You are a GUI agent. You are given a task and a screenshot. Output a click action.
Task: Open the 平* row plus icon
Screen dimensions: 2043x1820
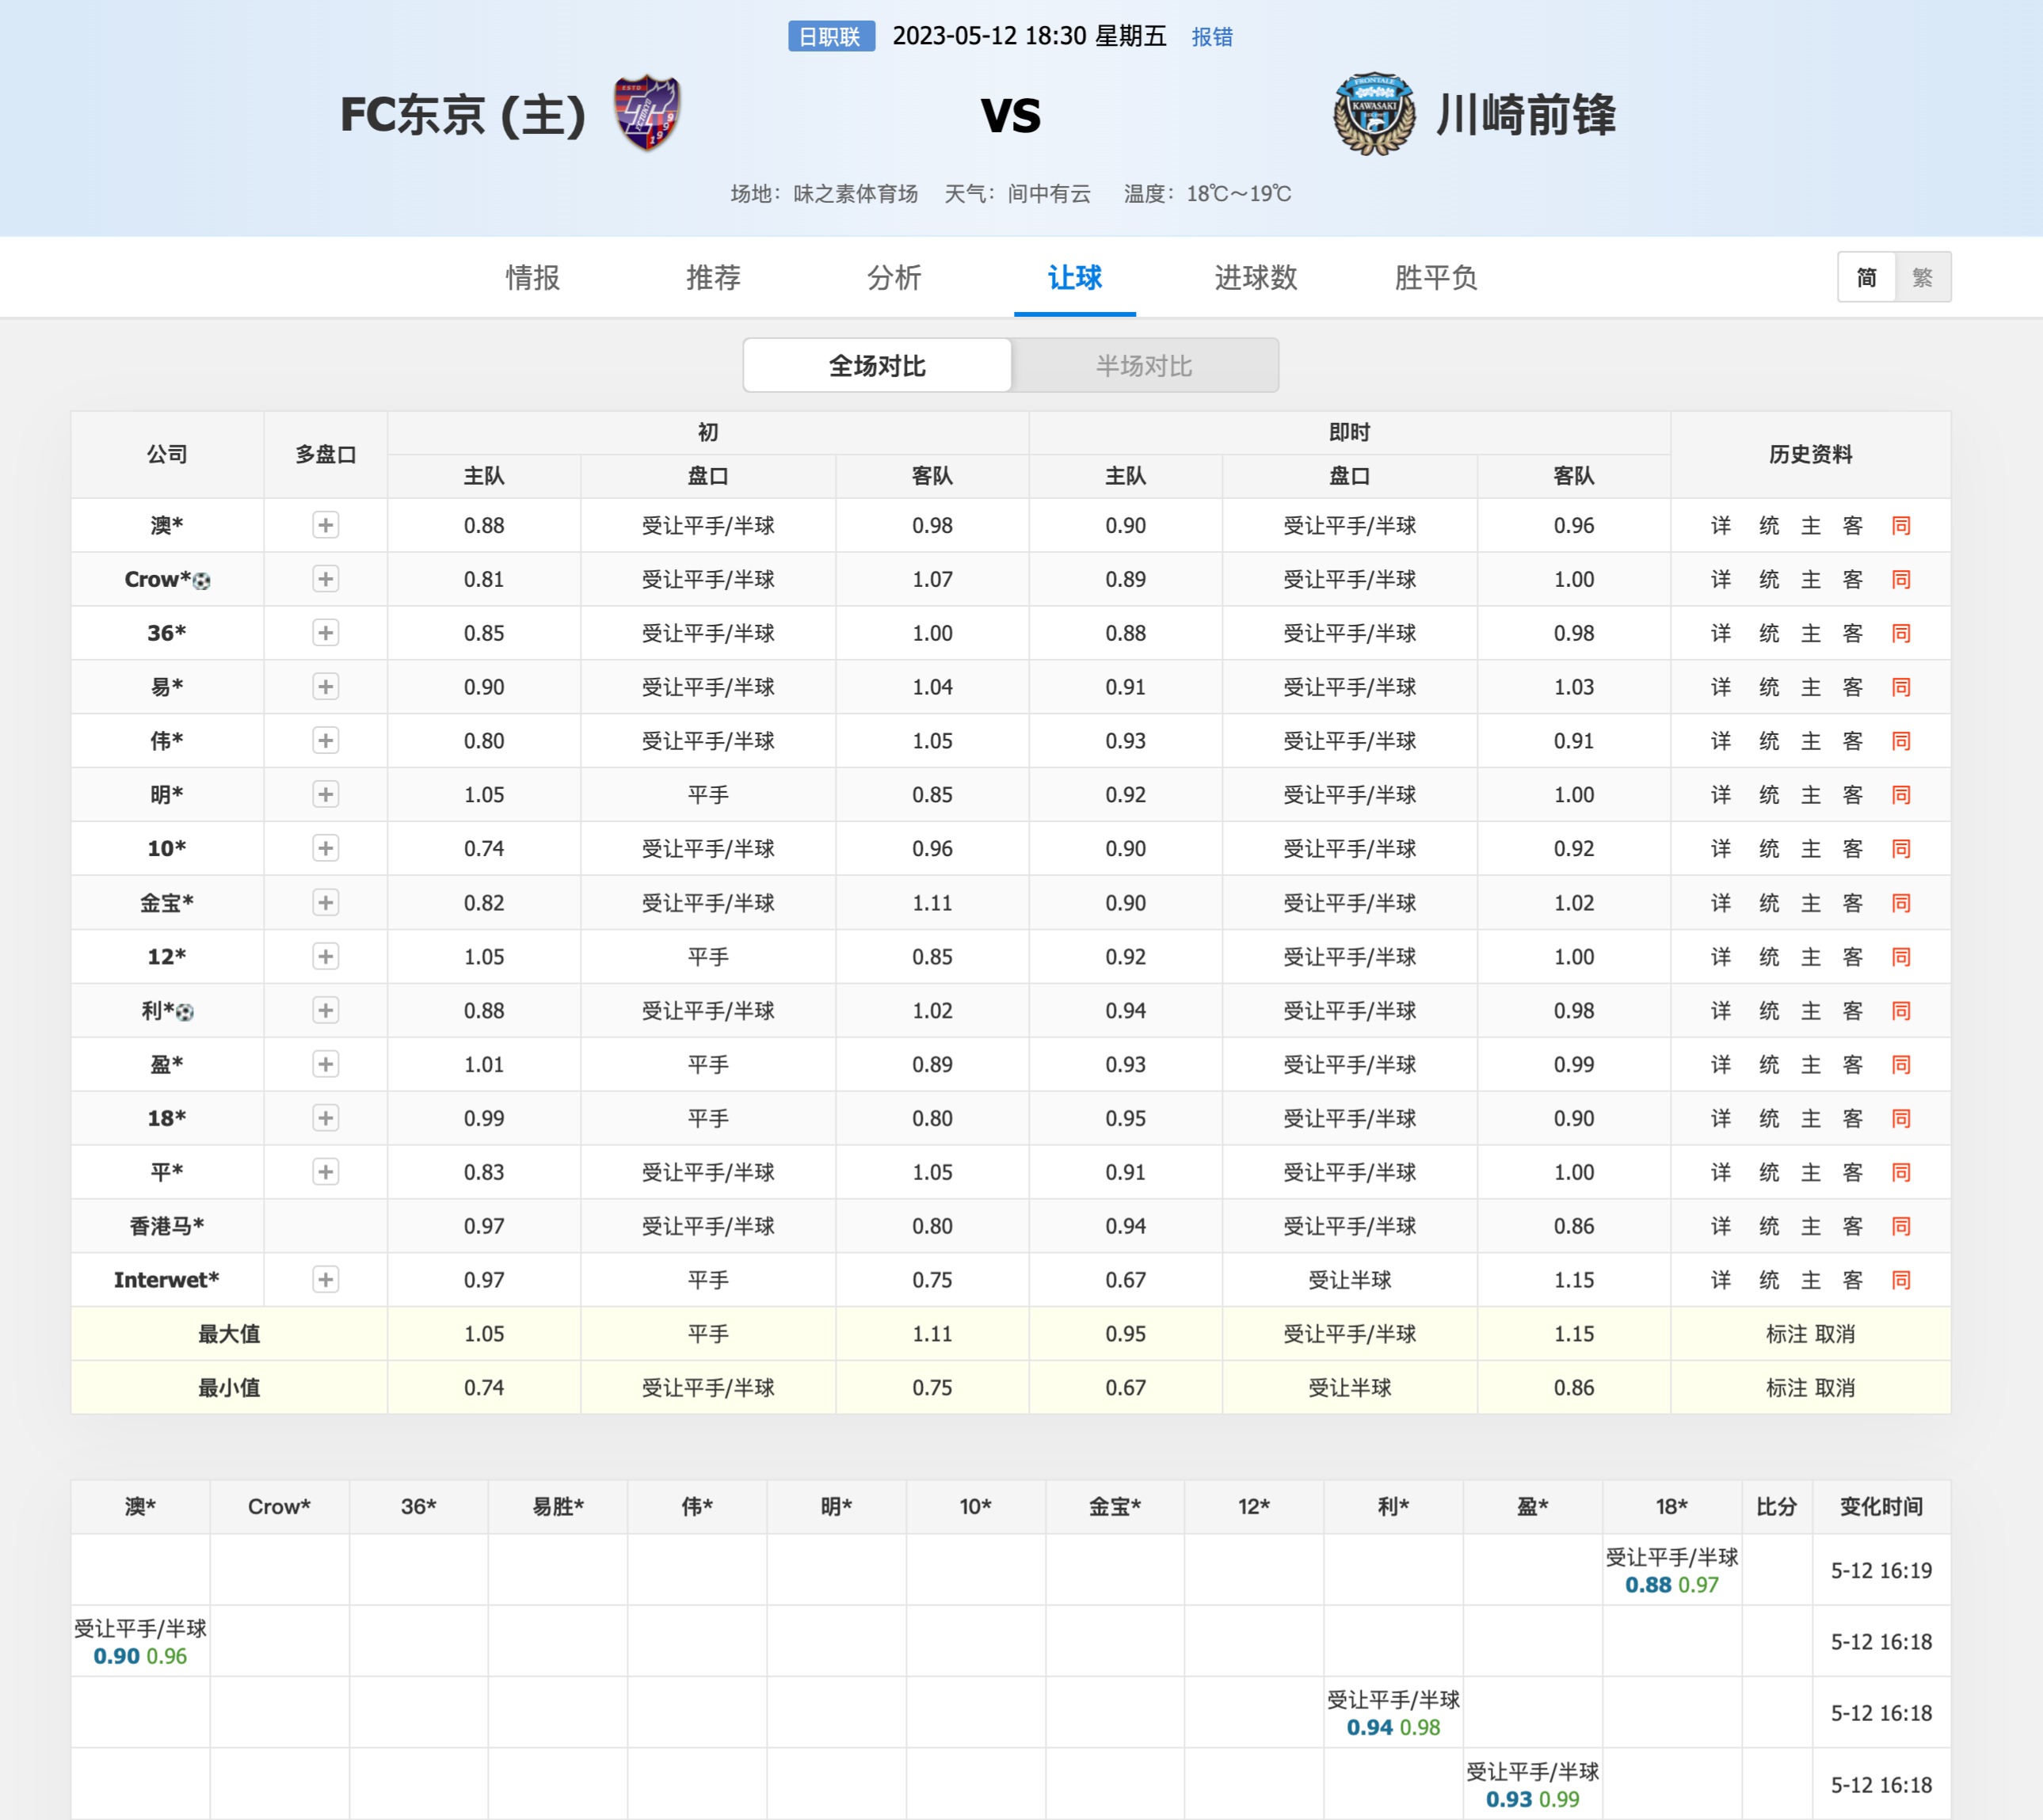tap(325, 1172)
